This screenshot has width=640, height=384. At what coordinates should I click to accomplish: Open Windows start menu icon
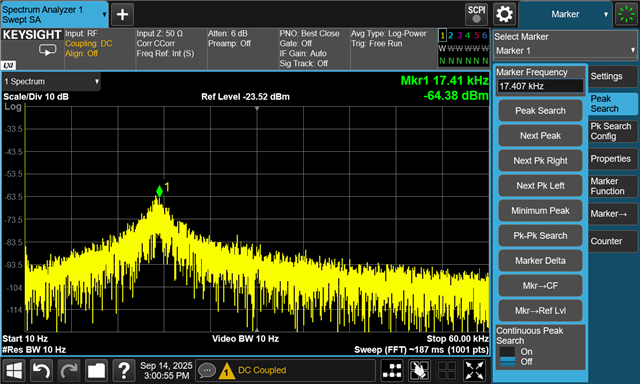tap(14, 371)
